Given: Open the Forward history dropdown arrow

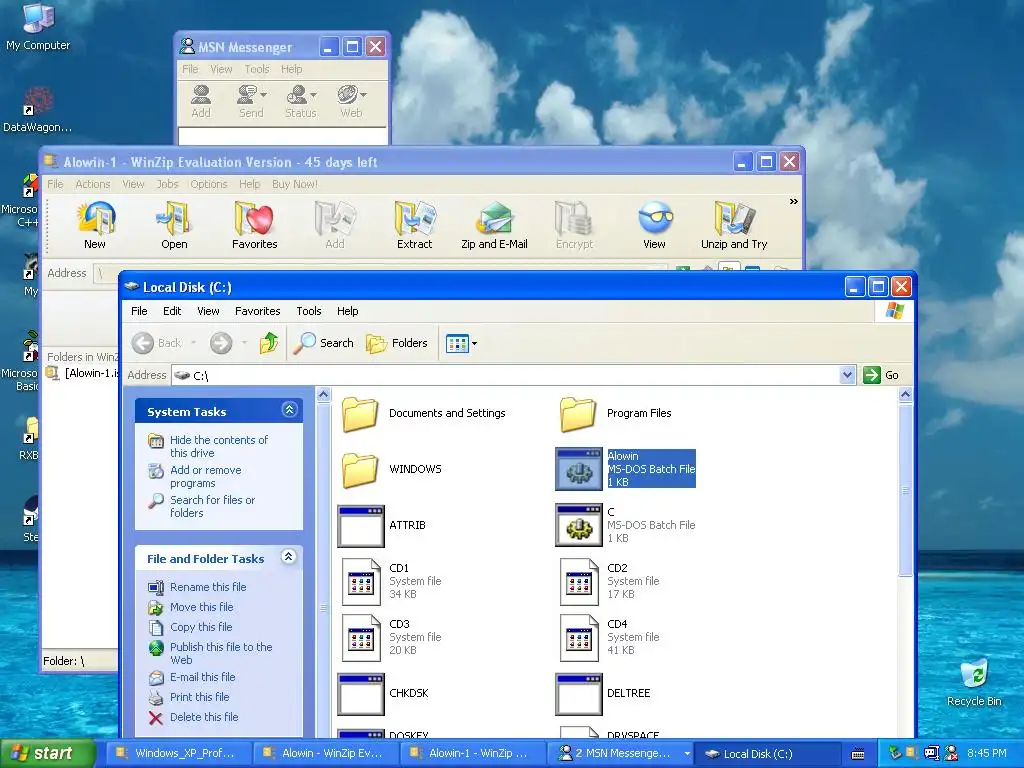Looking at the screenshot, I should pyautogui.click(x=244, y=343).
